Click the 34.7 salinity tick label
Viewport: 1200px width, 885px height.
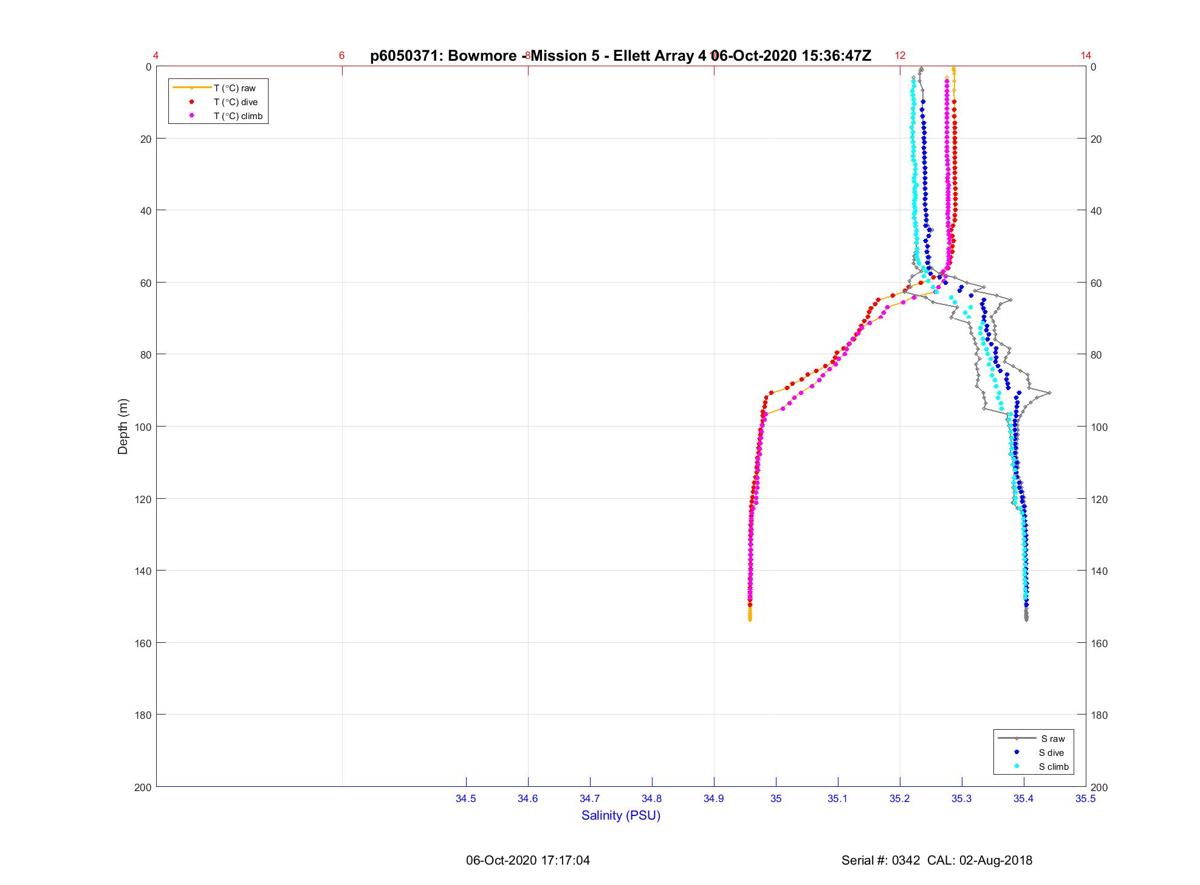click(x=590, y=799)
